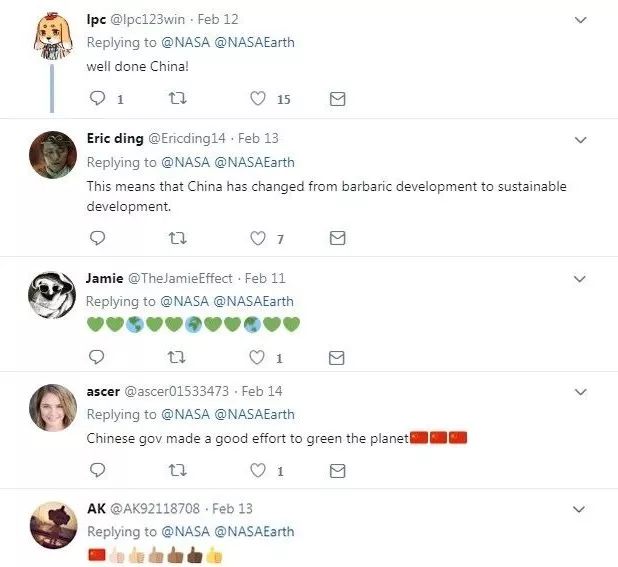Retweet lpc's 'well done China!' tweet
The image size is (618, 567).
coord(177,98)
